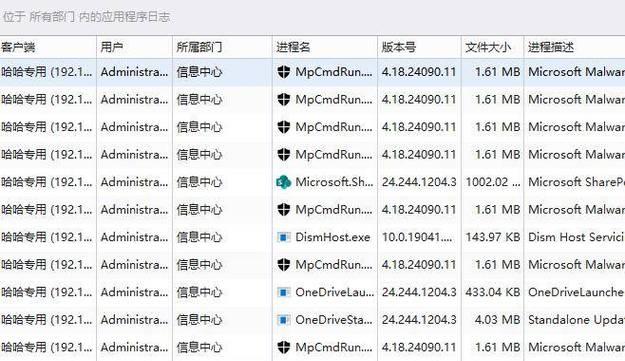Click the DismHost.exe process icon
This screenshot has height=361, width=625.
283,237
